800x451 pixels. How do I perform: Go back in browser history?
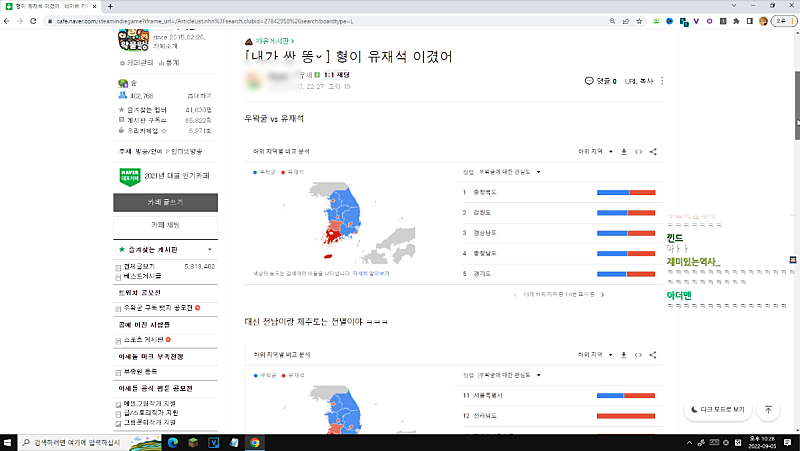7,21
